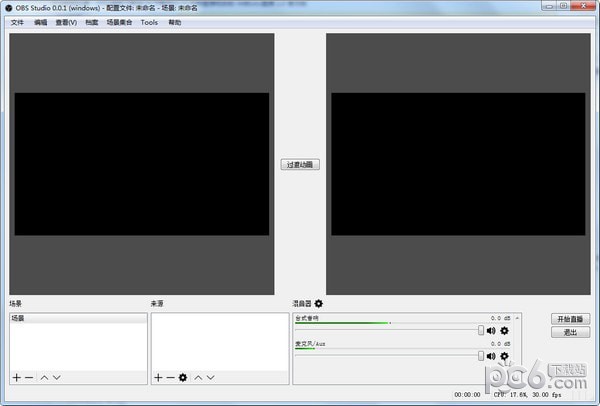Image resolution: width=600 pixels, height=406 pixels.
Task: Open the Tools menu
Action: (149, 23)
